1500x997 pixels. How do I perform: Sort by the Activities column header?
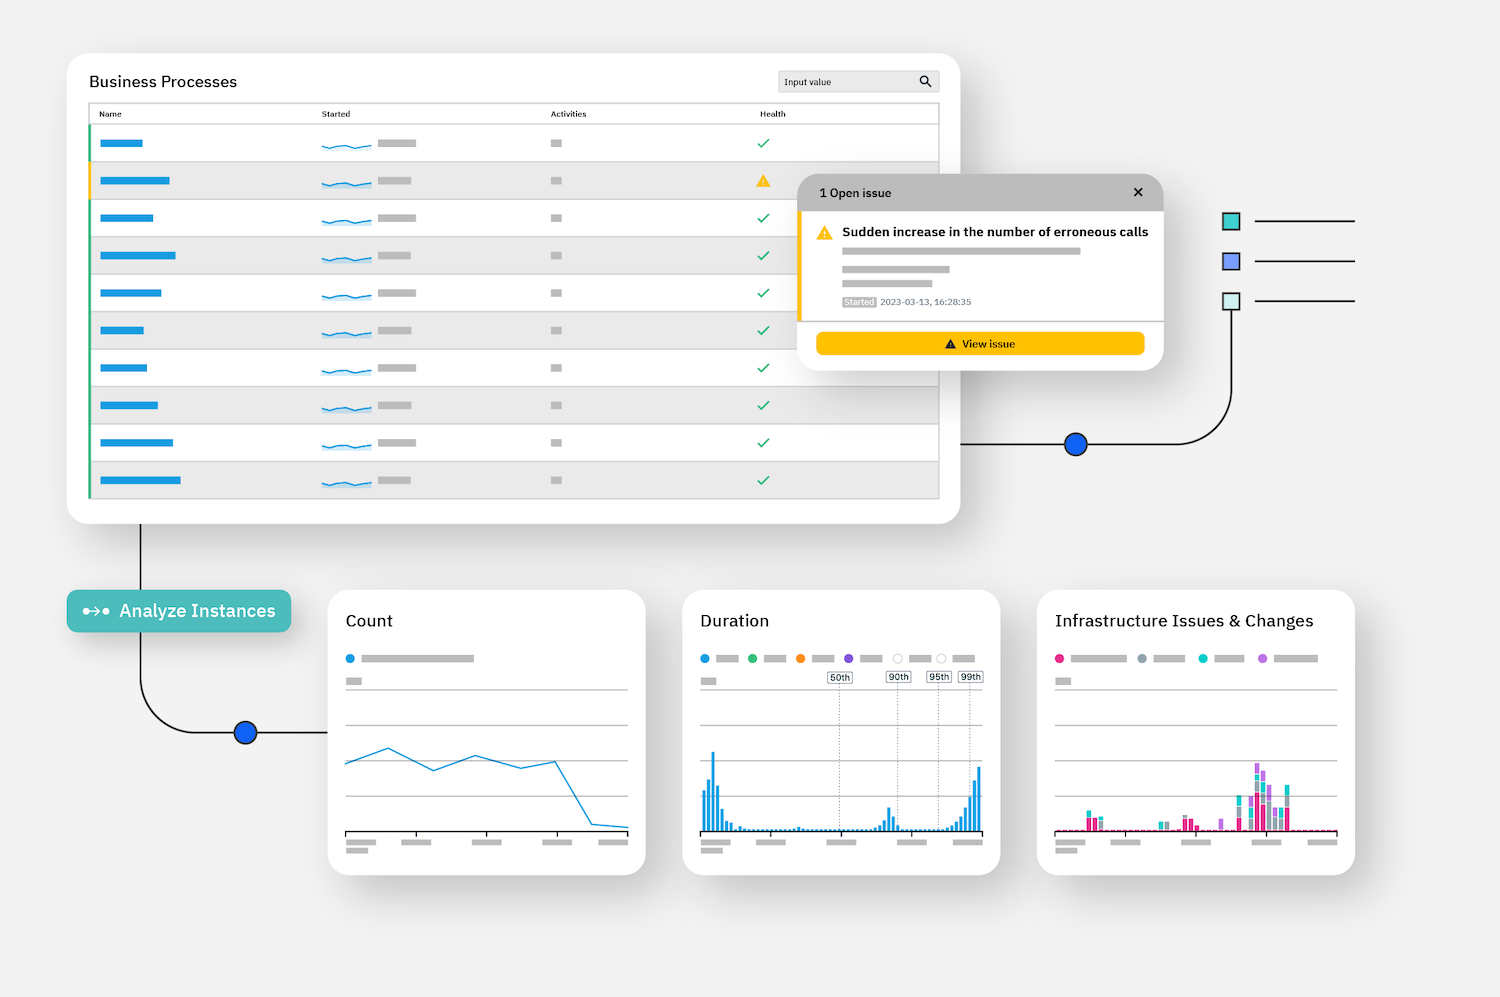pyautogui.click(x=568, y=114)
